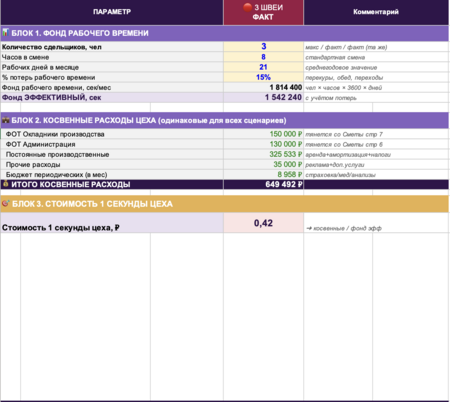Viewport: 450px width, 402px height.
Task: Click comment аренда+амортизация+налоги
Action: [348, 155]
